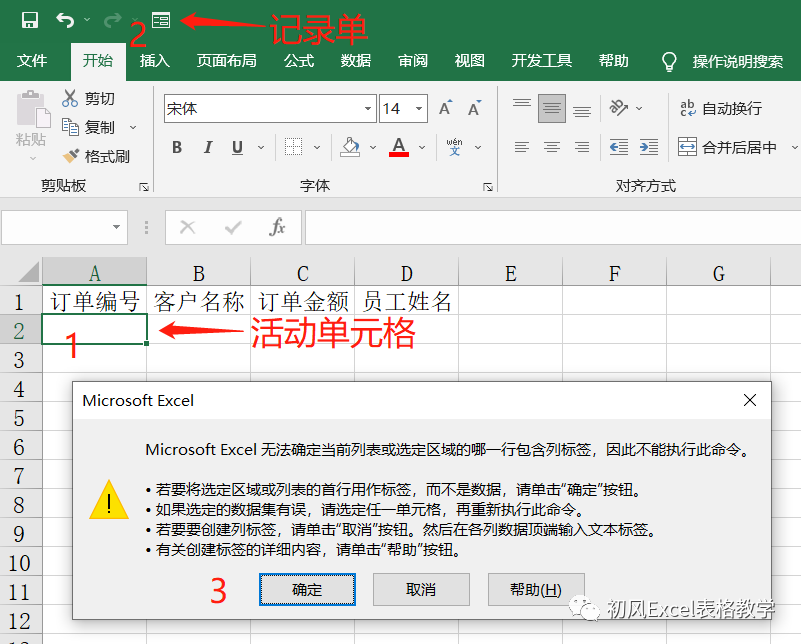801x644 pixels.
Task: Decrease font size with smaller A icon
Action: point(475,108)
